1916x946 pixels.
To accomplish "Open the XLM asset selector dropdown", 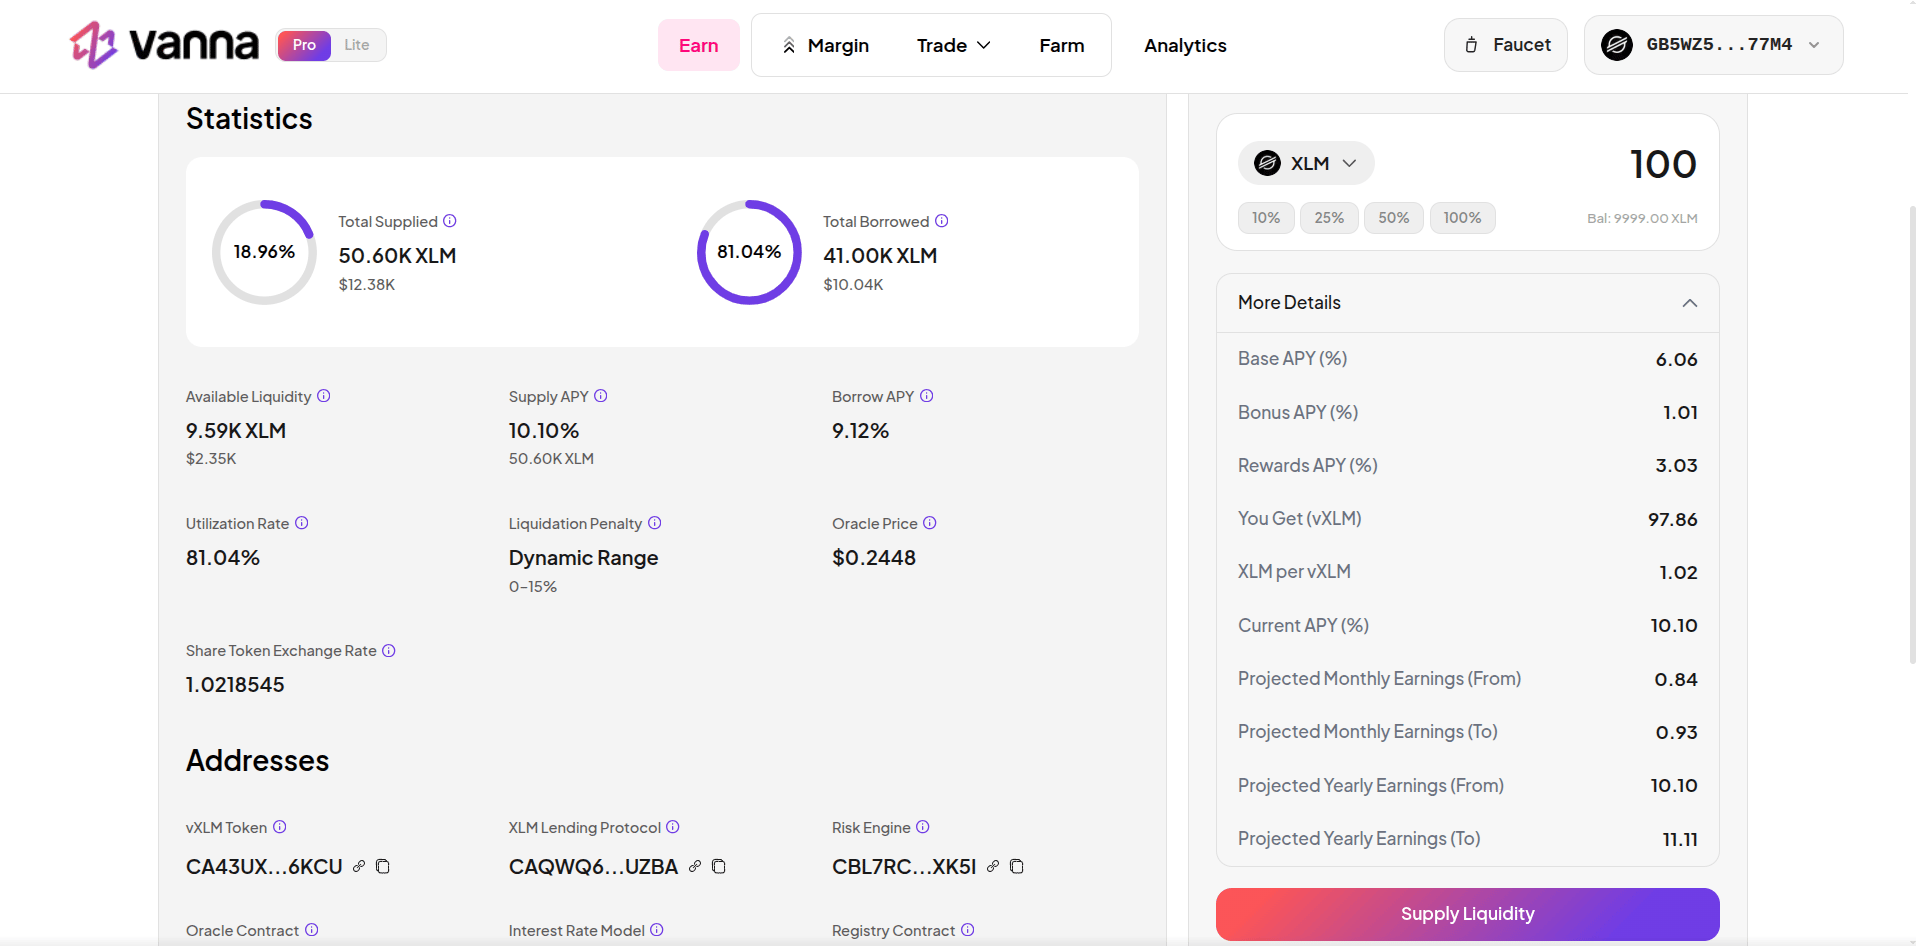I will pyautogui.click(x=1306, y=163).
